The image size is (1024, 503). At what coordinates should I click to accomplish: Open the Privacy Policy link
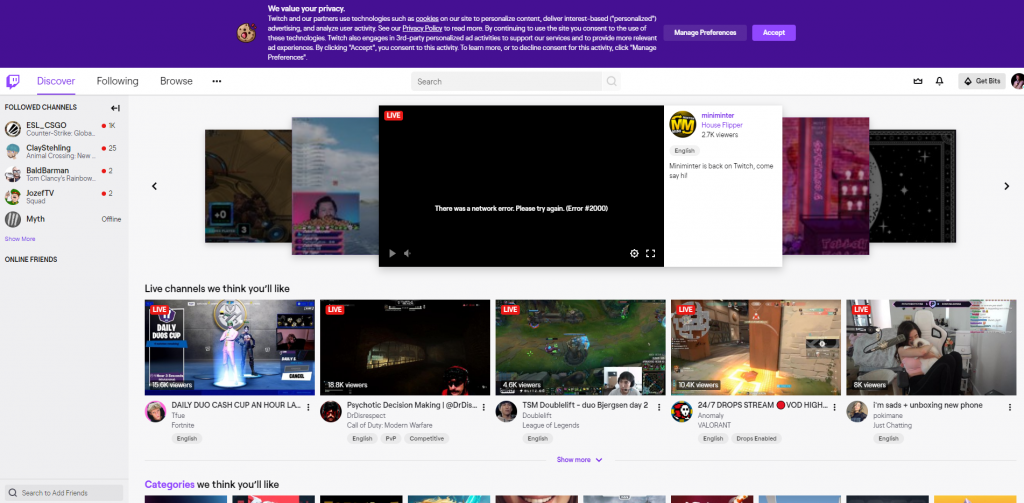click(423, 29)
